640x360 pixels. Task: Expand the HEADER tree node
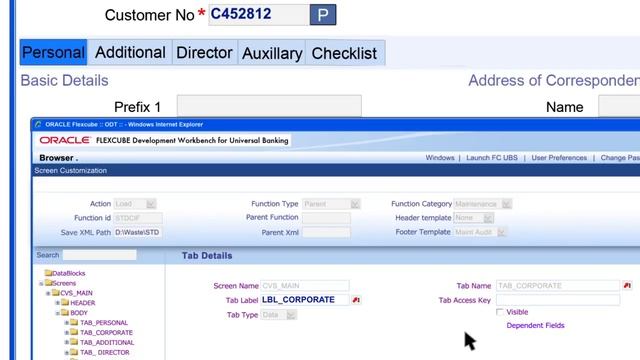pos(58,303)
